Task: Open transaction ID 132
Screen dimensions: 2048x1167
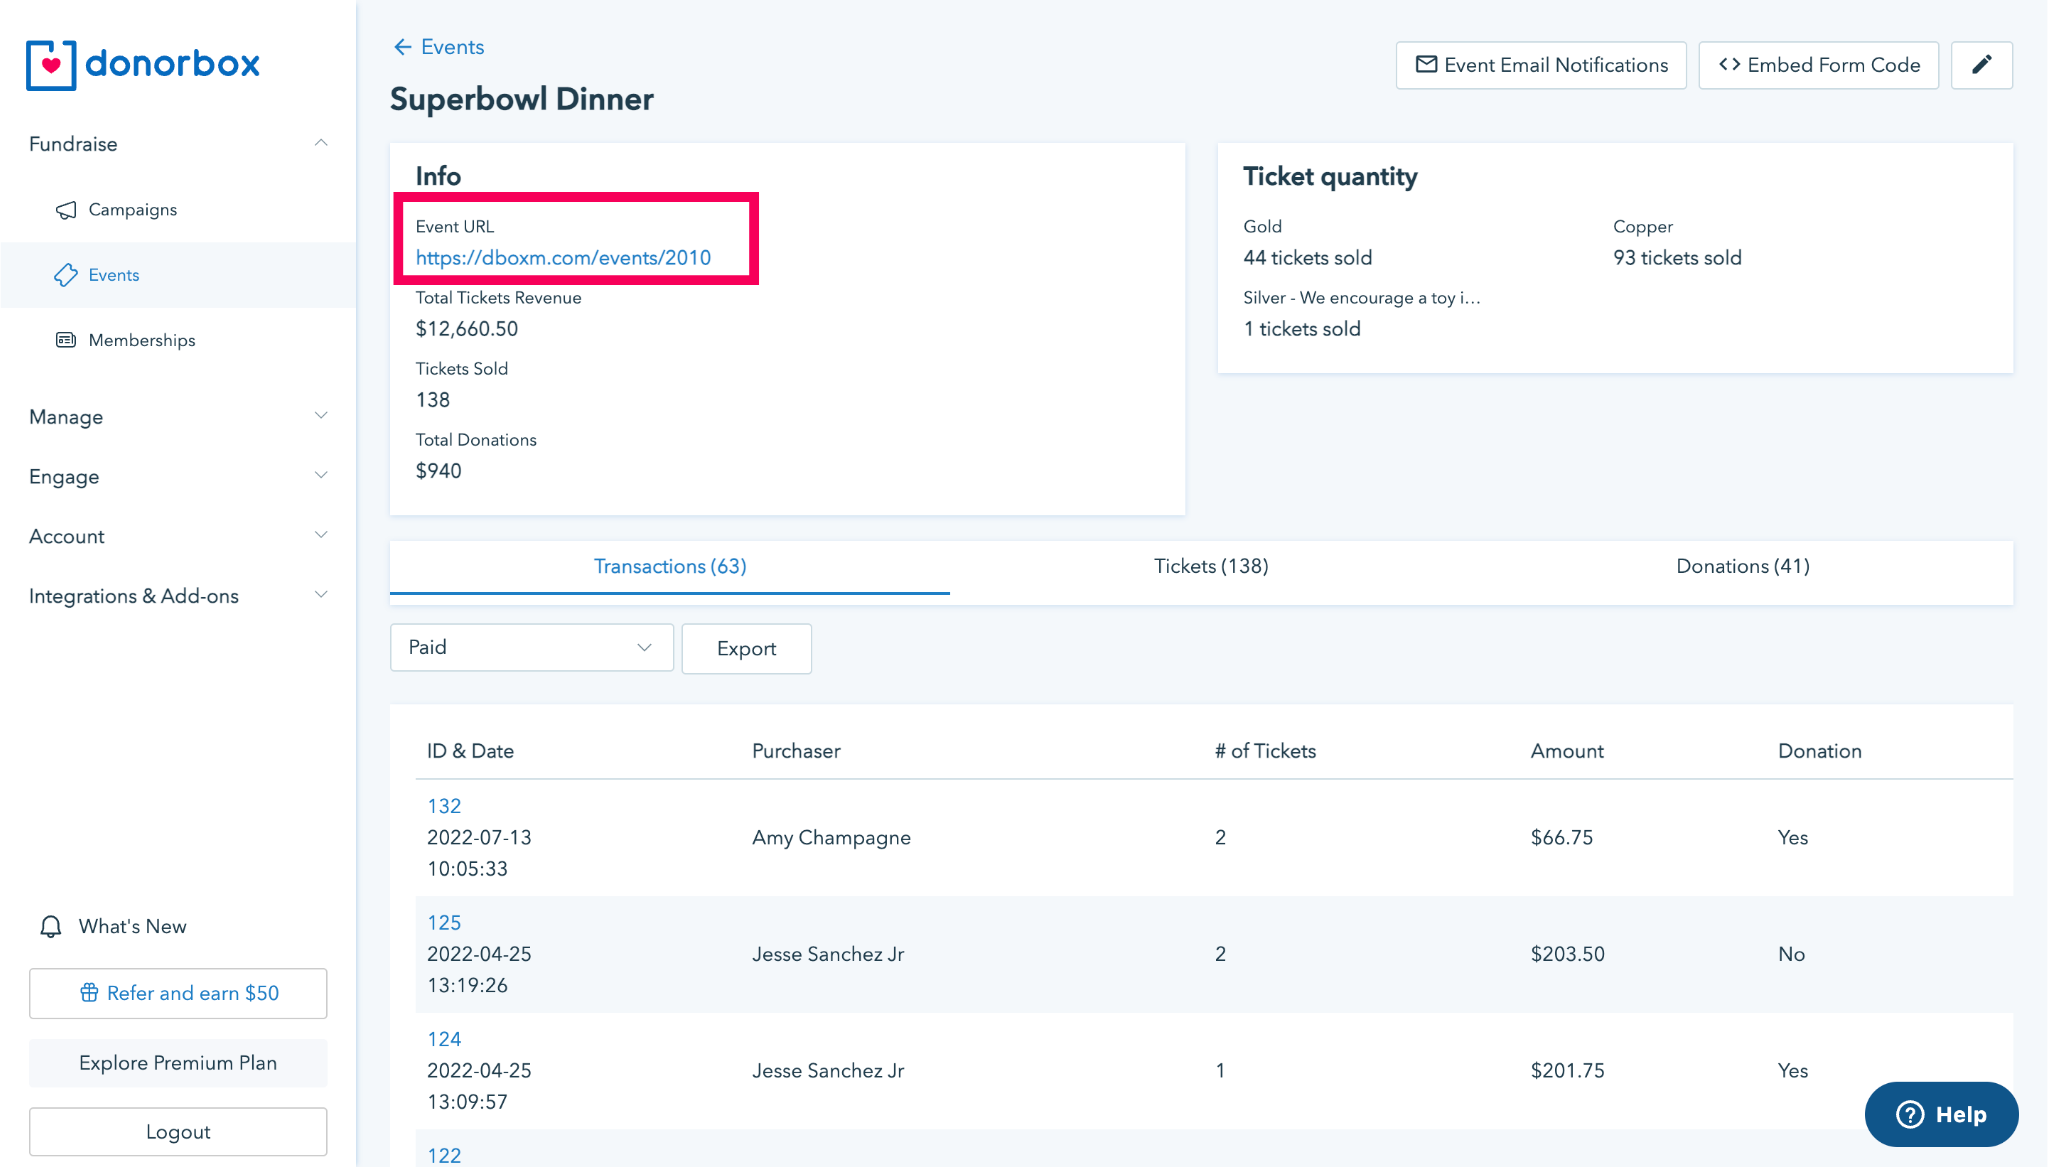Action: tap(444, 806)
